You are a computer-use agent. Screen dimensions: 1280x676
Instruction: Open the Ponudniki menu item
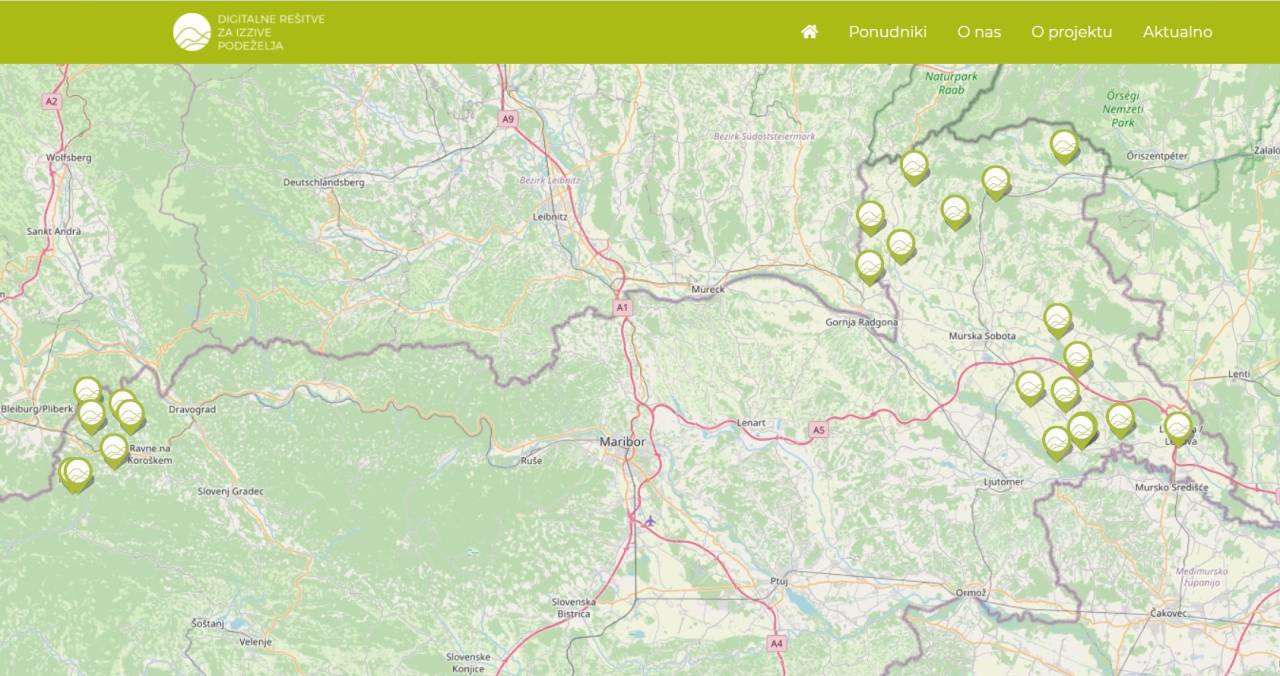point(887,32)
